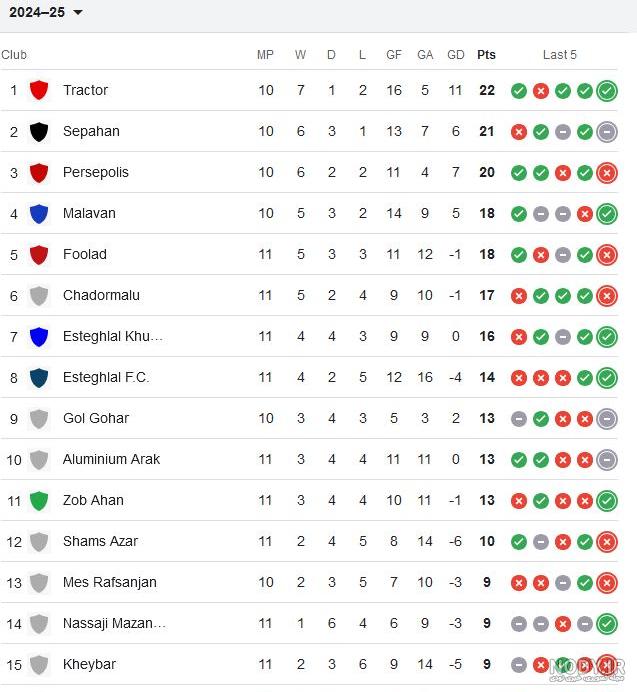Click Sepahan's black shield logo

[39, 132]
